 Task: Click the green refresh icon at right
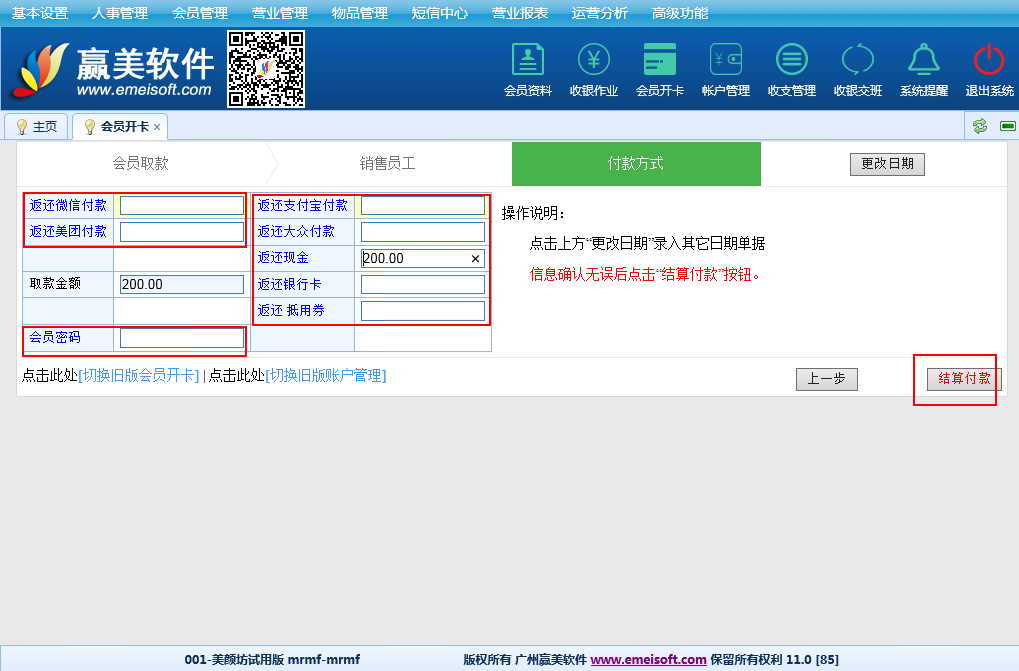tap(980, 126)
